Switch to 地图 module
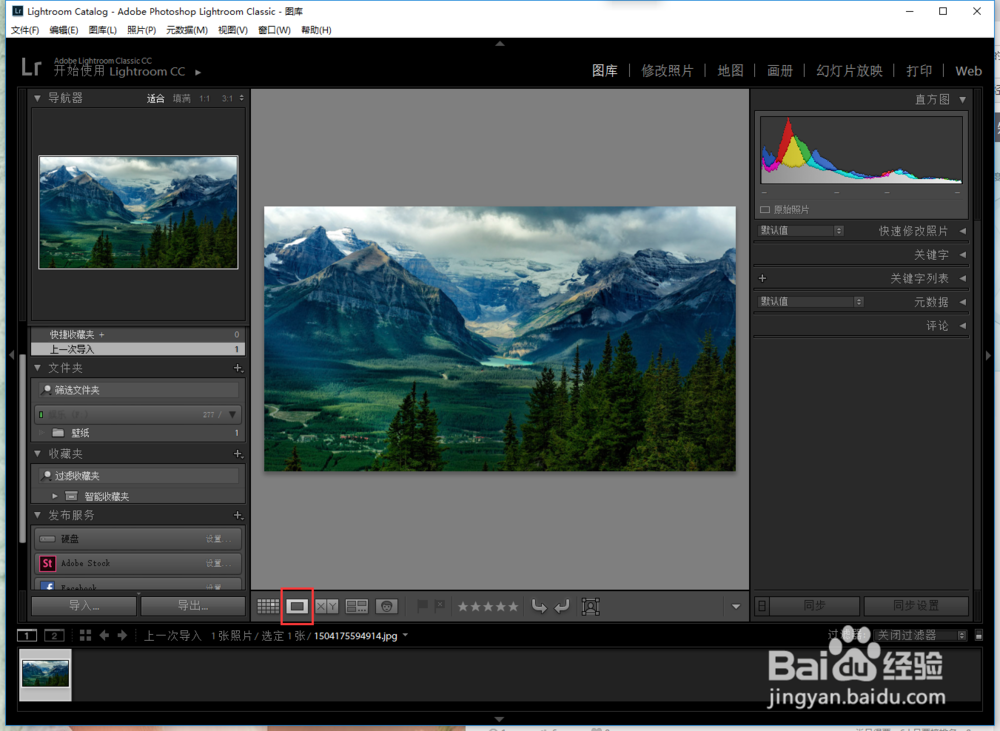This screenshot has width=1000, height=731. (730, 71)
